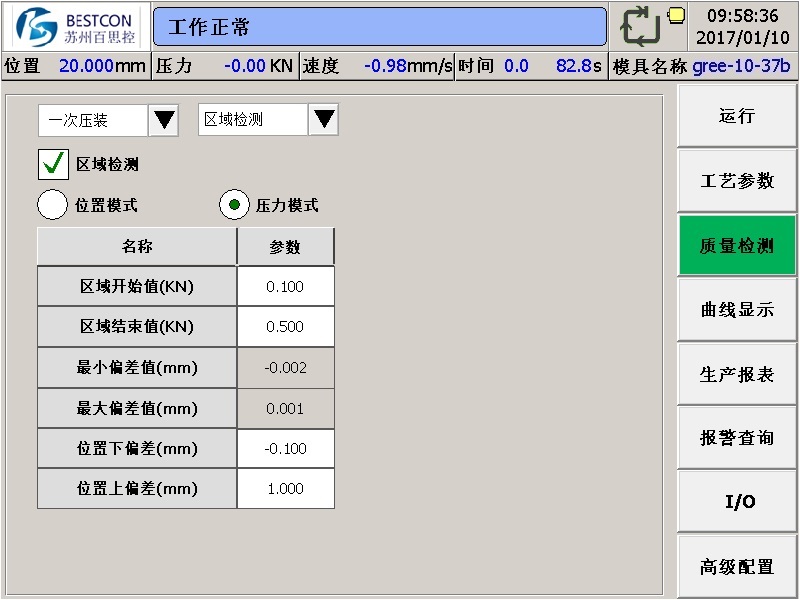The height and width of the screenshot is (600, 800).
Task: Click the 最大偏差值(mm) label
Action: [137, 408]
